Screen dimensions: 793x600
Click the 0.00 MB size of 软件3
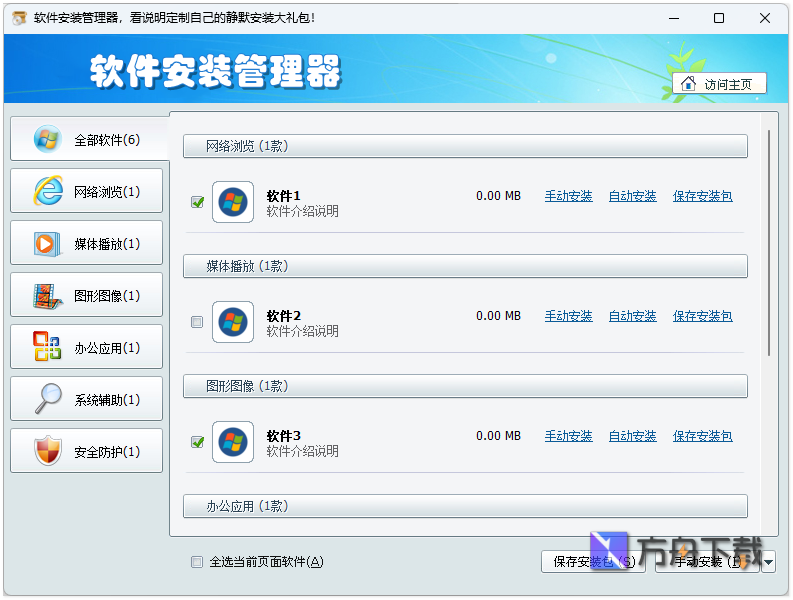[498, 436]
